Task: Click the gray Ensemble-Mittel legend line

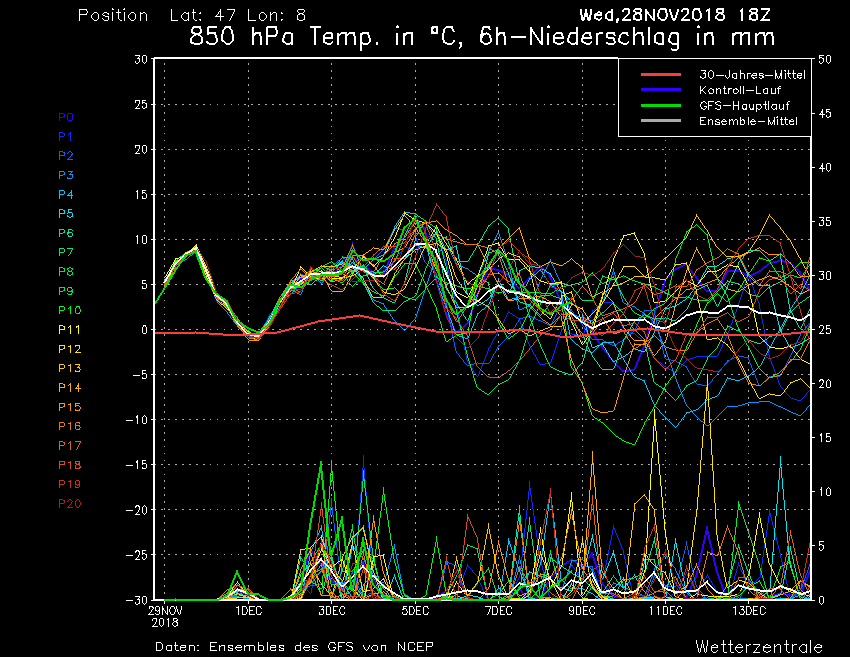Action: point(660,121)
